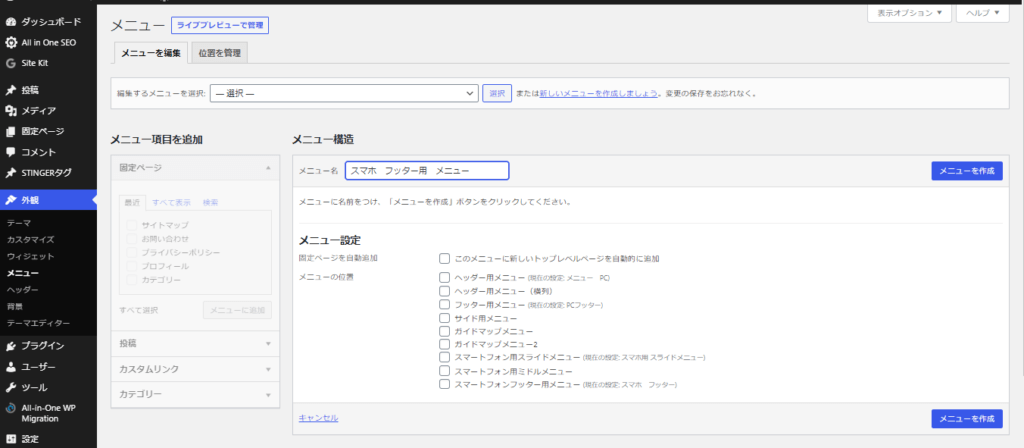Click the Dashboard gauge icon in sidebar
Image resolution: width=1024 pixels, height=448 pixels.
click(x=10, y=22)
